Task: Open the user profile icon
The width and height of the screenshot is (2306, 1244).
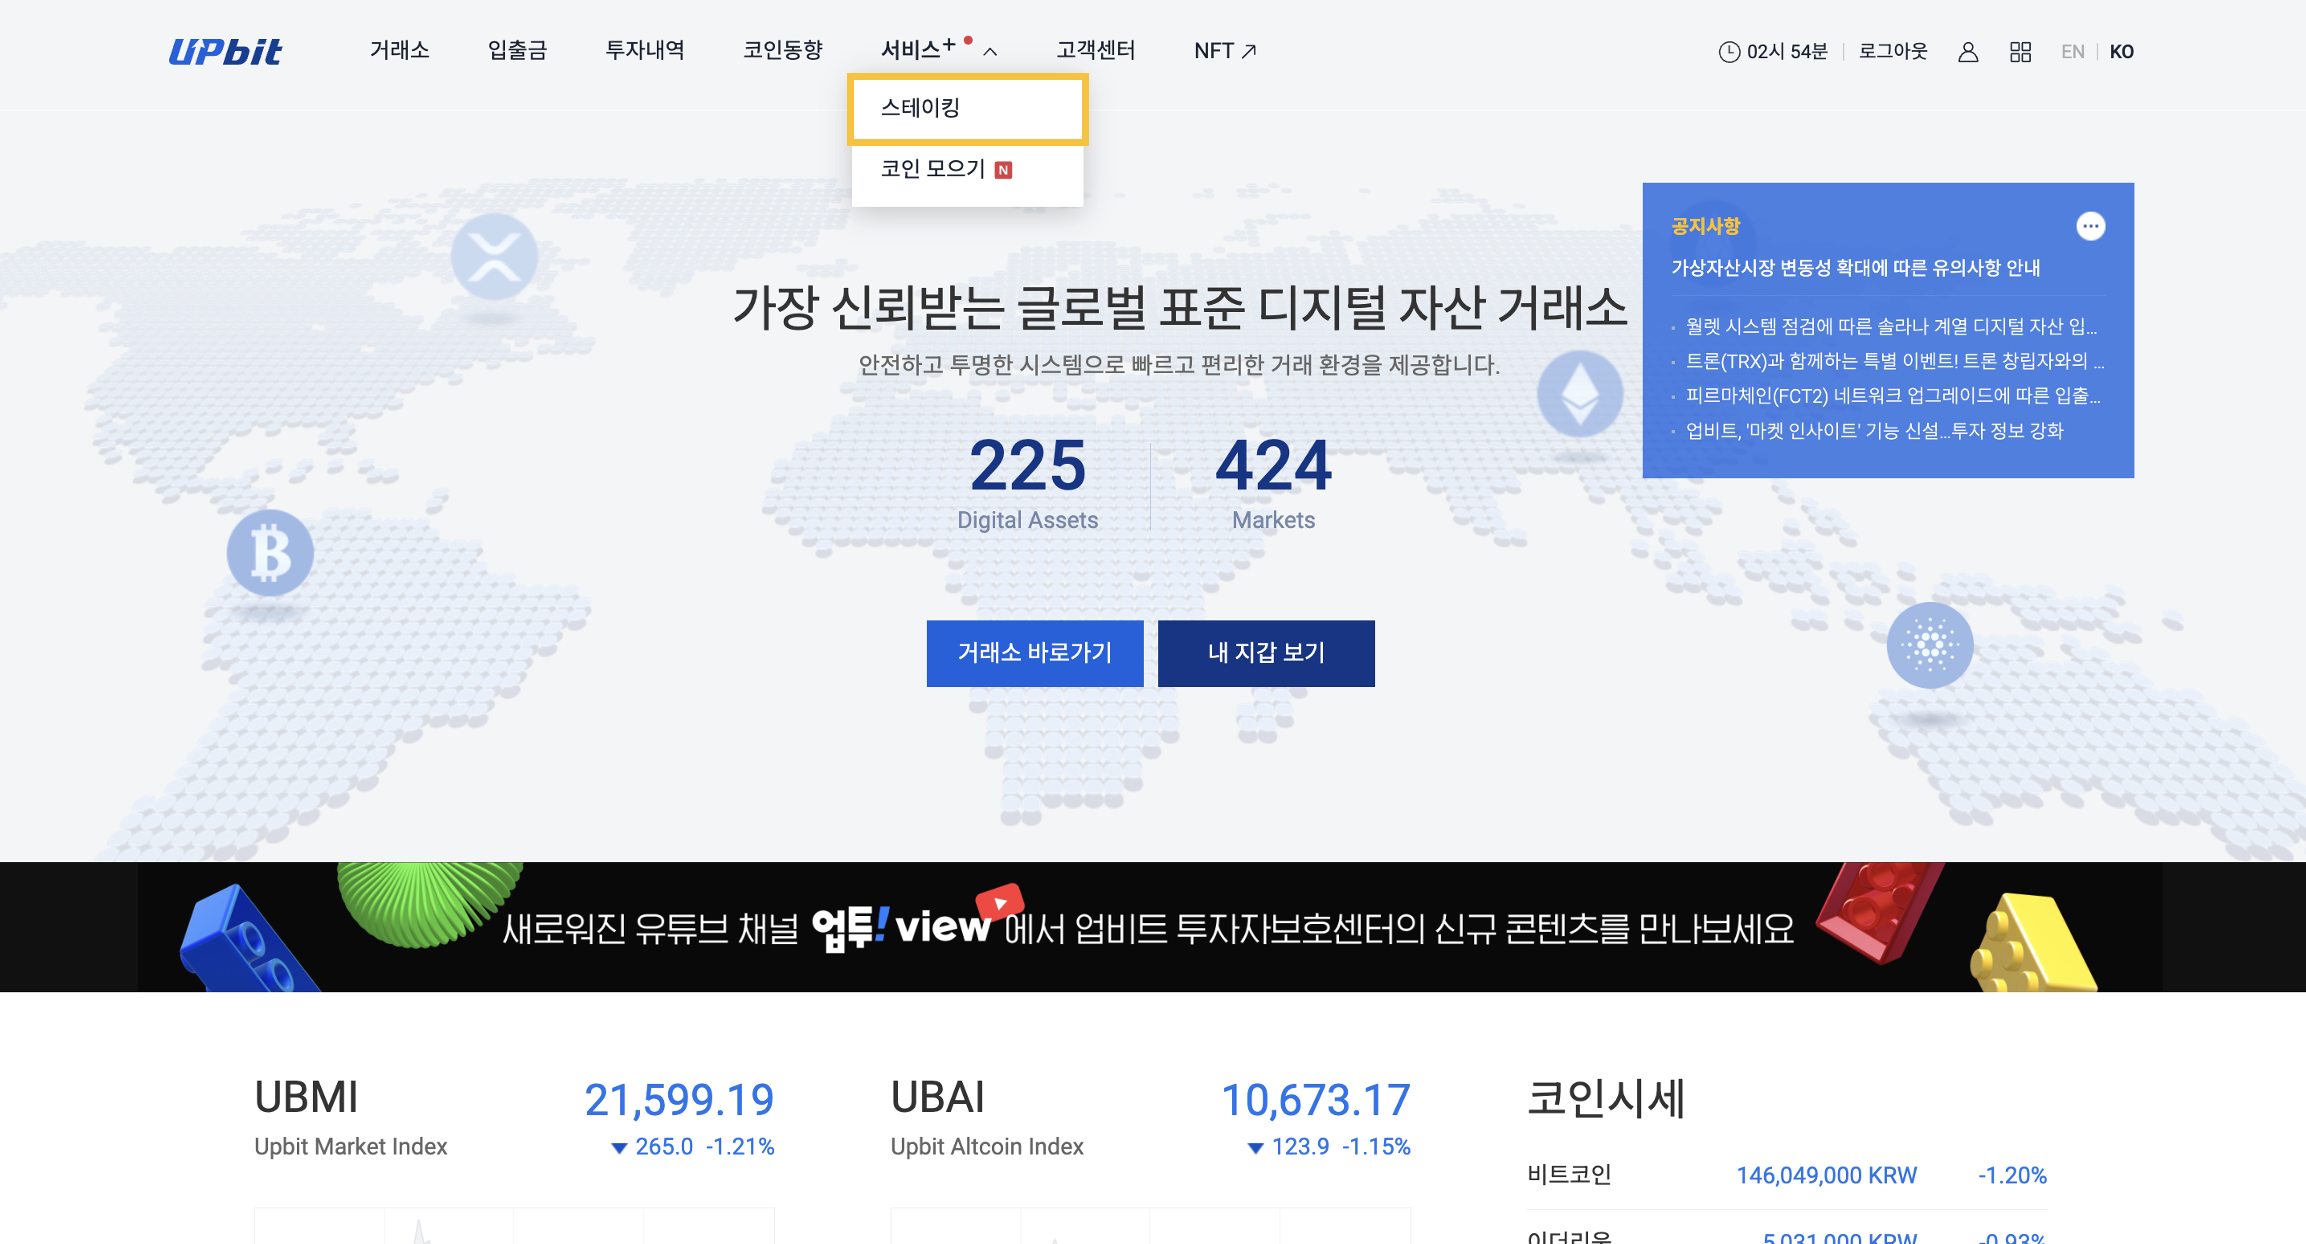Action: click(1968, 52)
